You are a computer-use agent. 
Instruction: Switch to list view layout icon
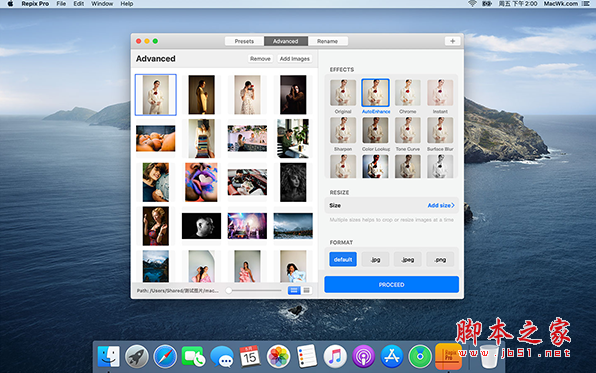294,290
